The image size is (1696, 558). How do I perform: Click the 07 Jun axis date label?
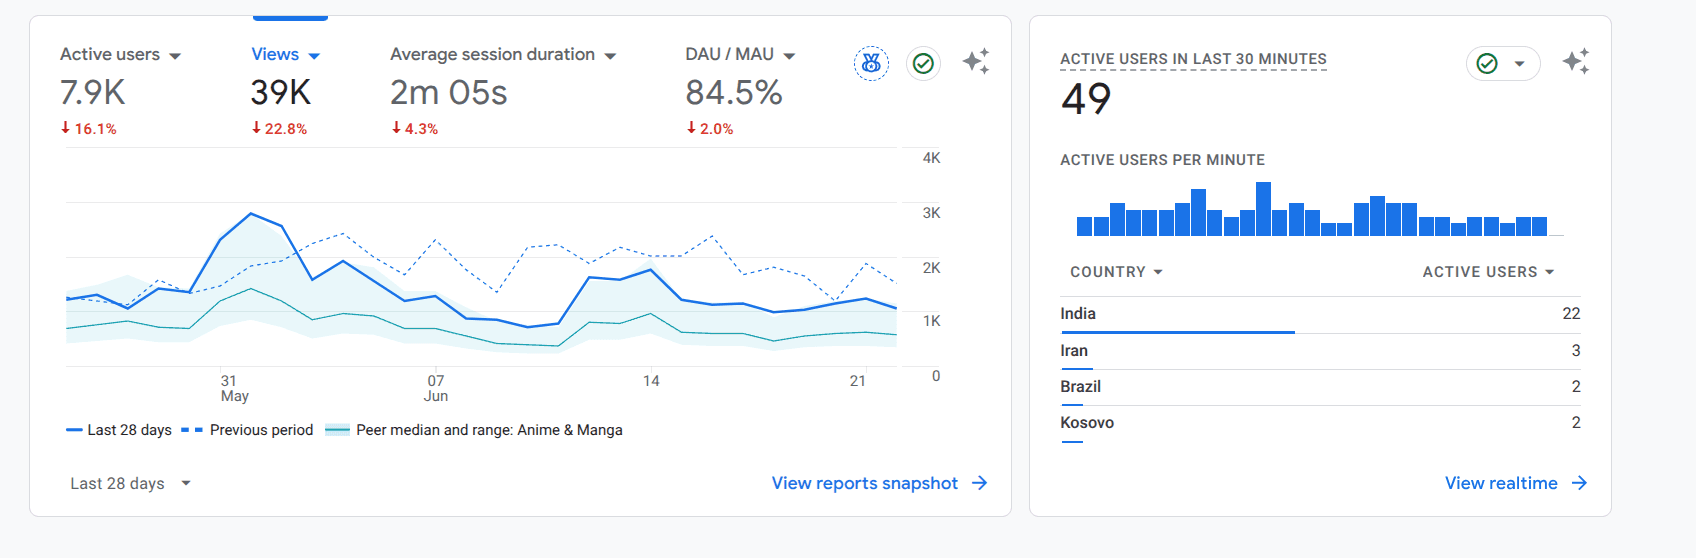click(x=436, y=388)
